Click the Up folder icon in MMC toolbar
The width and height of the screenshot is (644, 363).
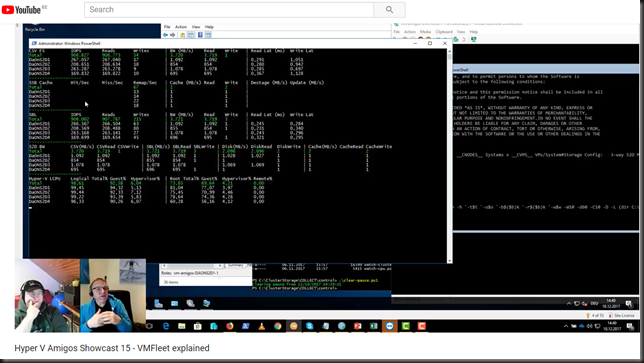182,35
